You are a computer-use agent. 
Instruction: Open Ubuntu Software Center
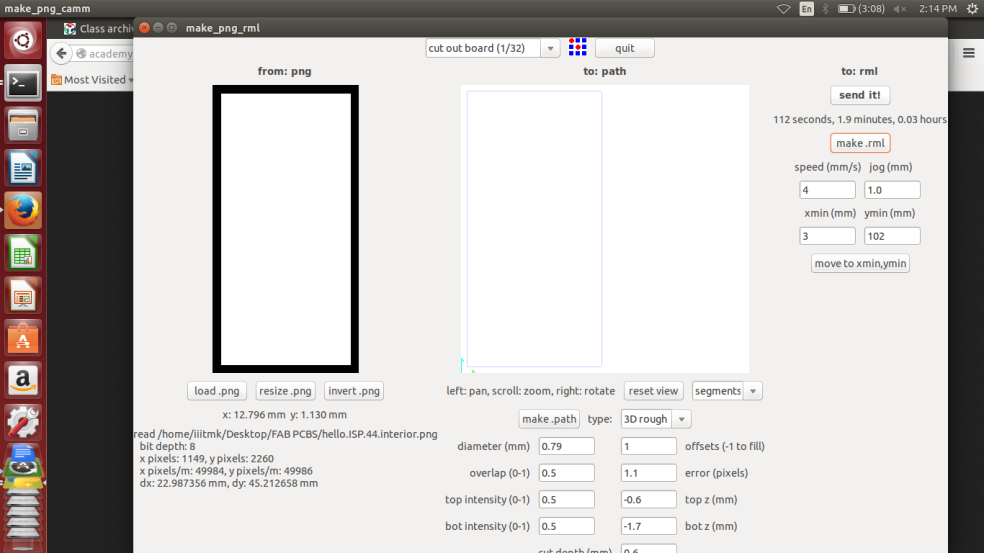23,338
